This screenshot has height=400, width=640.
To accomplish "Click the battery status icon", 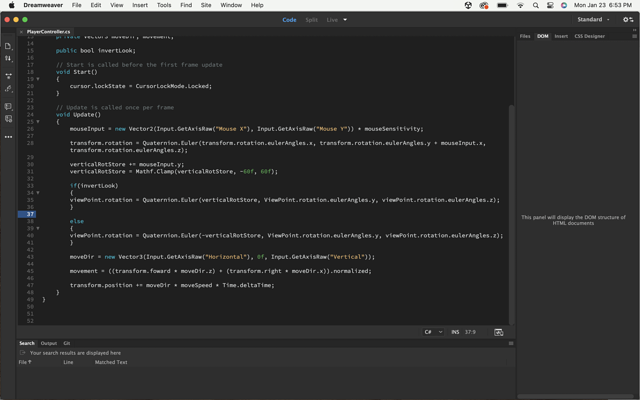I will click(x=502, y=5).
